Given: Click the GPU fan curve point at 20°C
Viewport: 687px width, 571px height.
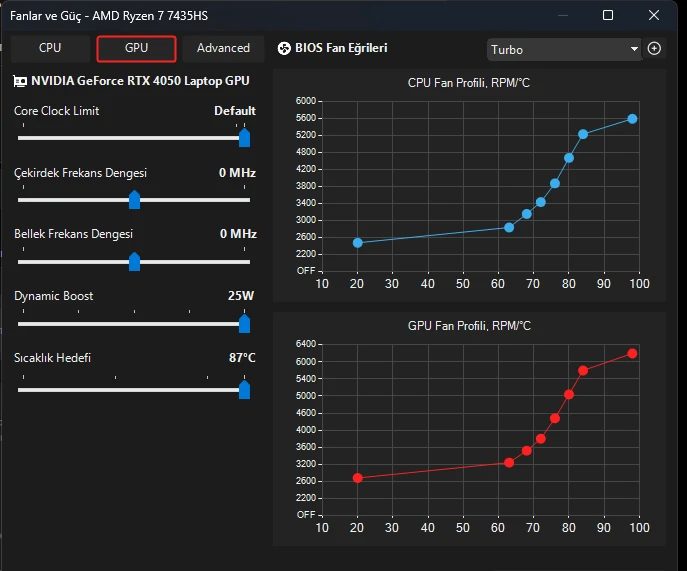Looking at the screenshot, I should click(x=358, y=478).
